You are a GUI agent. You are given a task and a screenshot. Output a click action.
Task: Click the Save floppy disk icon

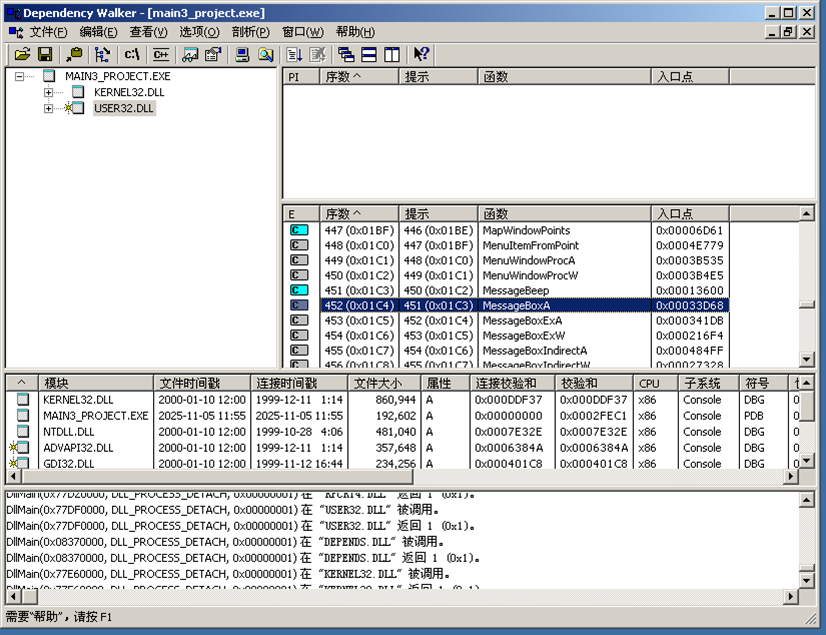pos(45,54)
